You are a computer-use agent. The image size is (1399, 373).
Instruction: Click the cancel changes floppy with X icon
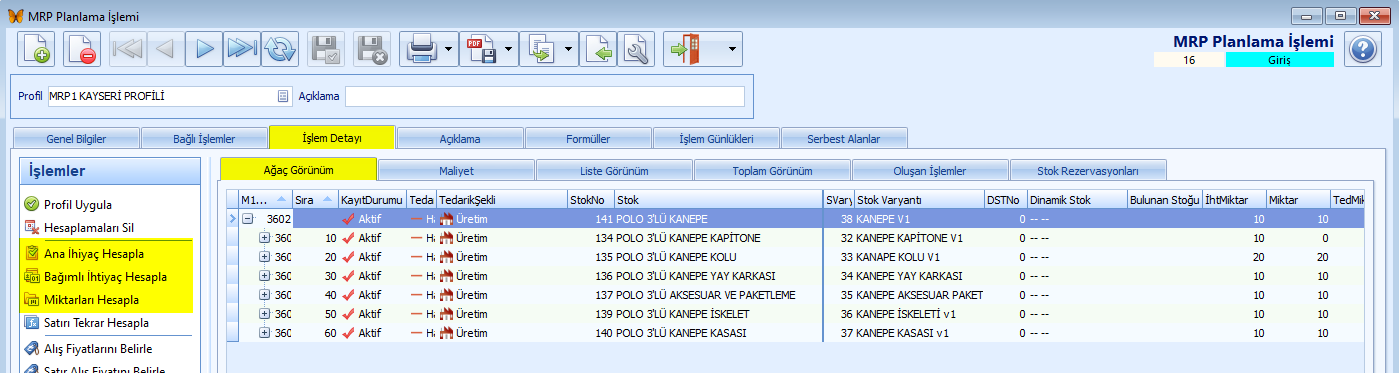[x=372, y=49]
